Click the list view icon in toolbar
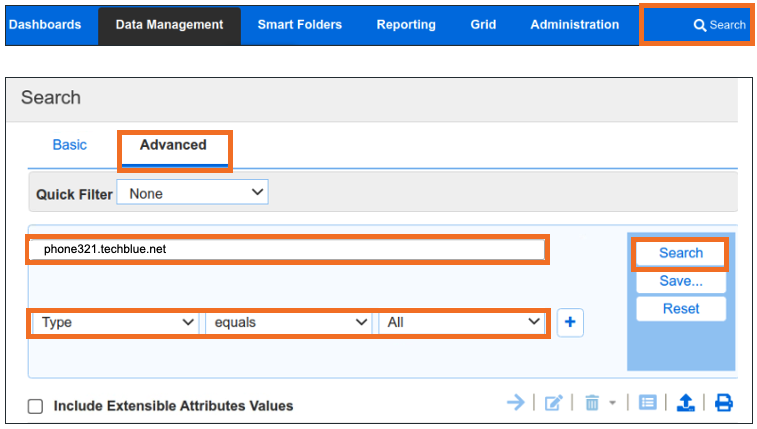Viewport: 757px width, 429px height. point(647,402)
